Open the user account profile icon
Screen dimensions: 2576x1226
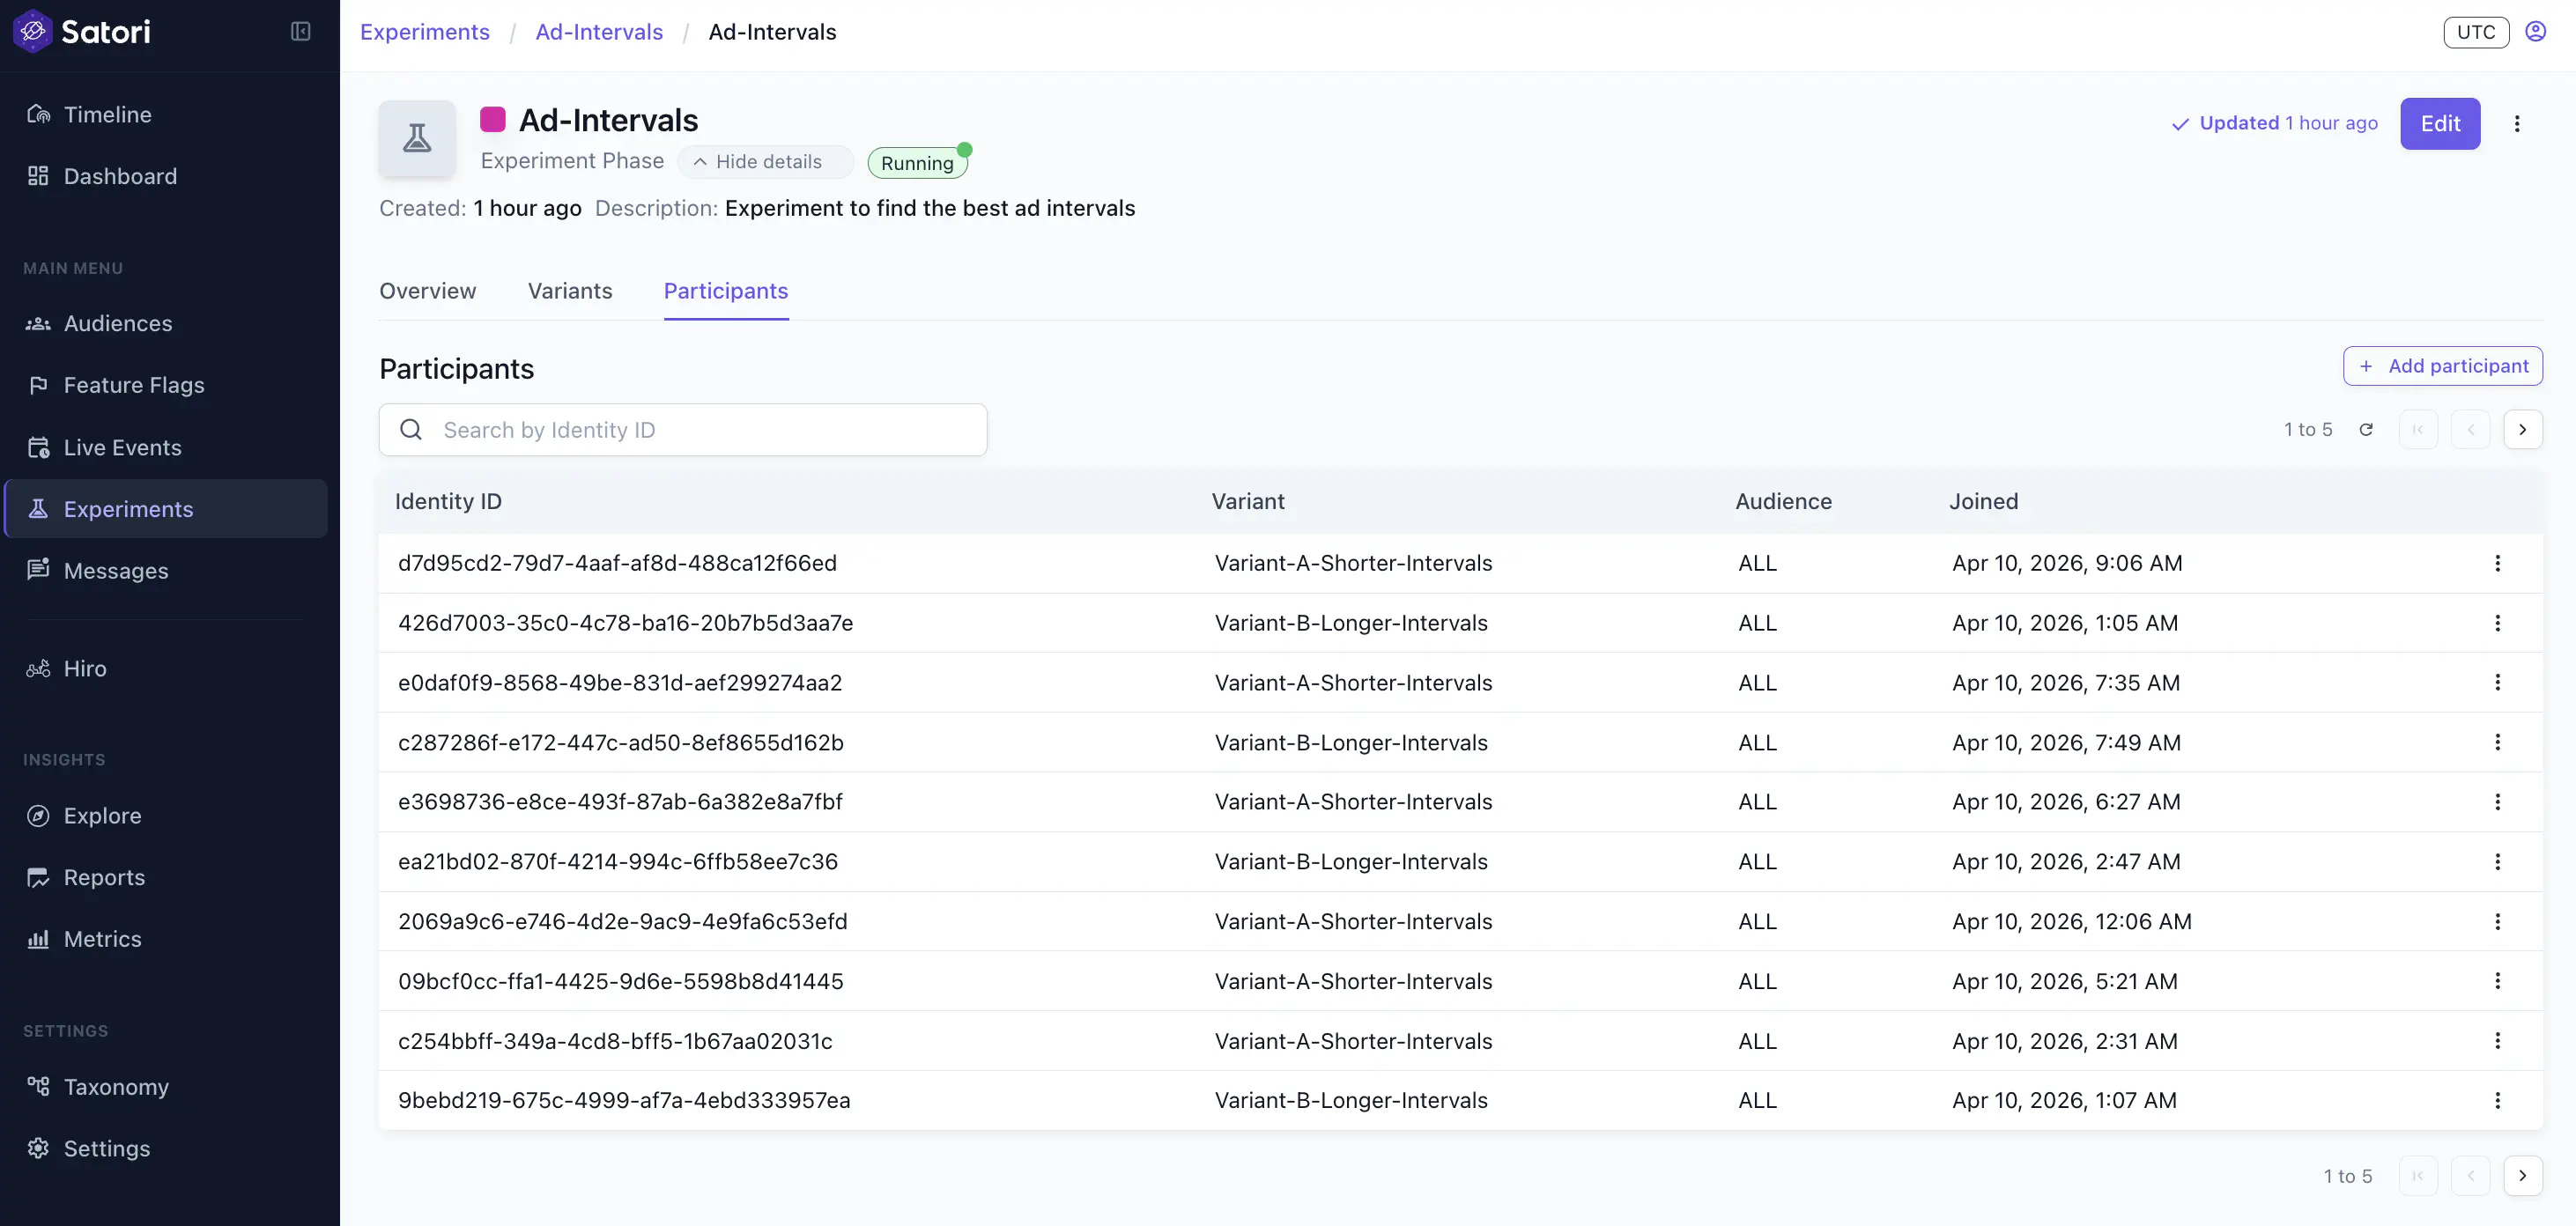click(x=2535, y=32)
